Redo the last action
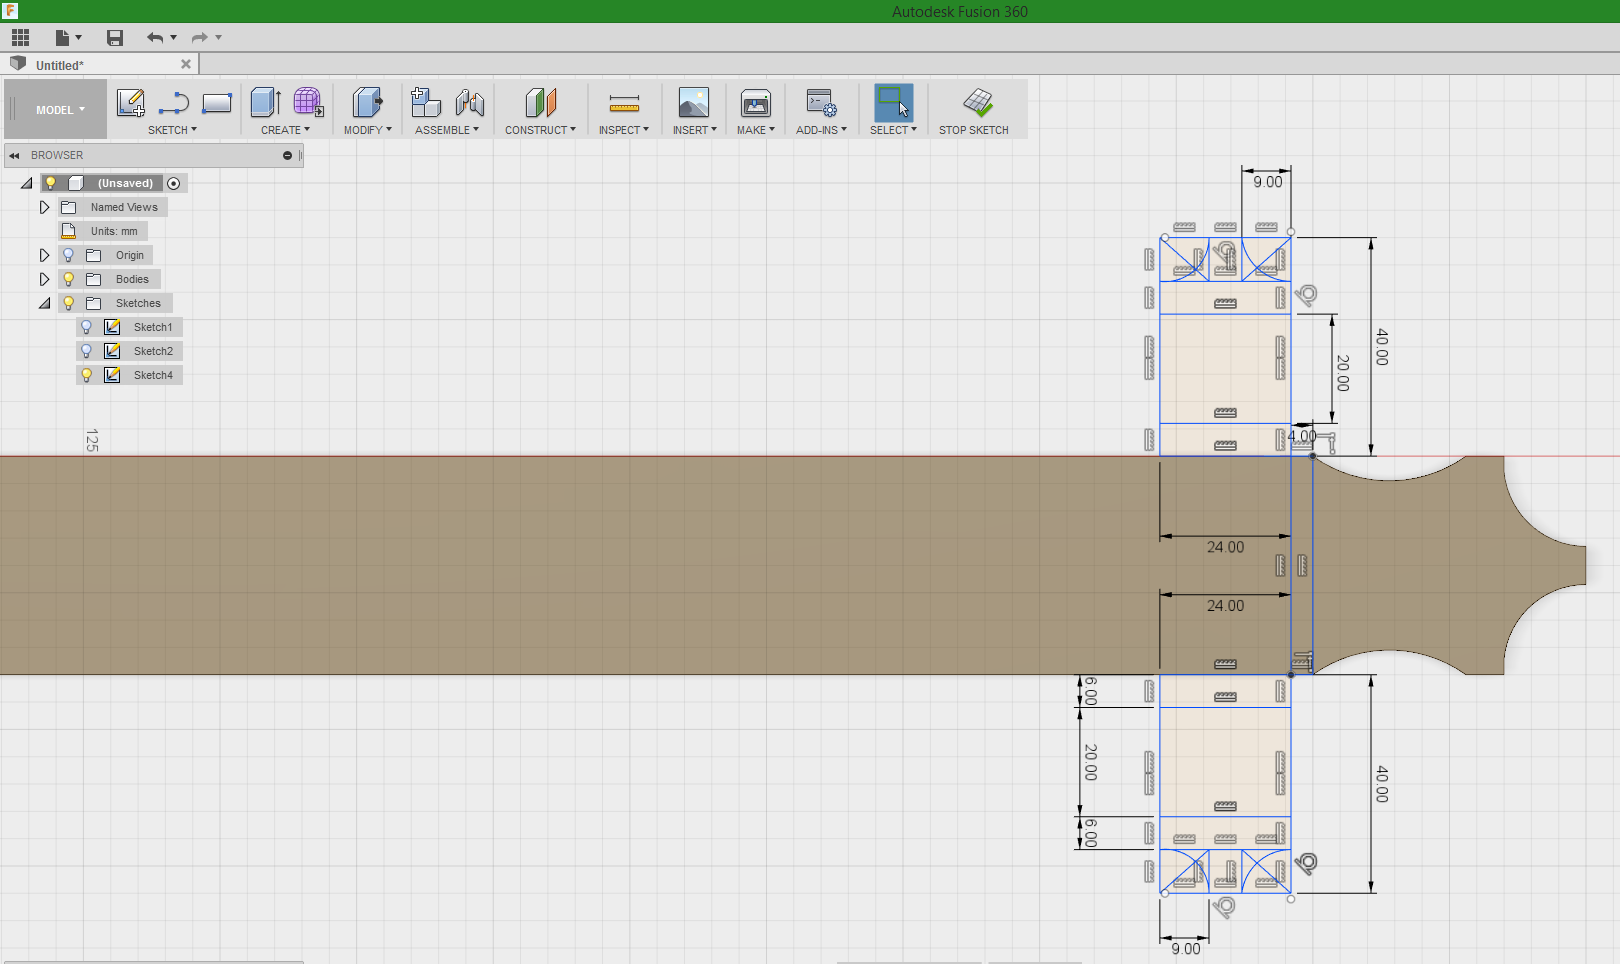This screenshot has width=1620, height=964. click(200, 38)
